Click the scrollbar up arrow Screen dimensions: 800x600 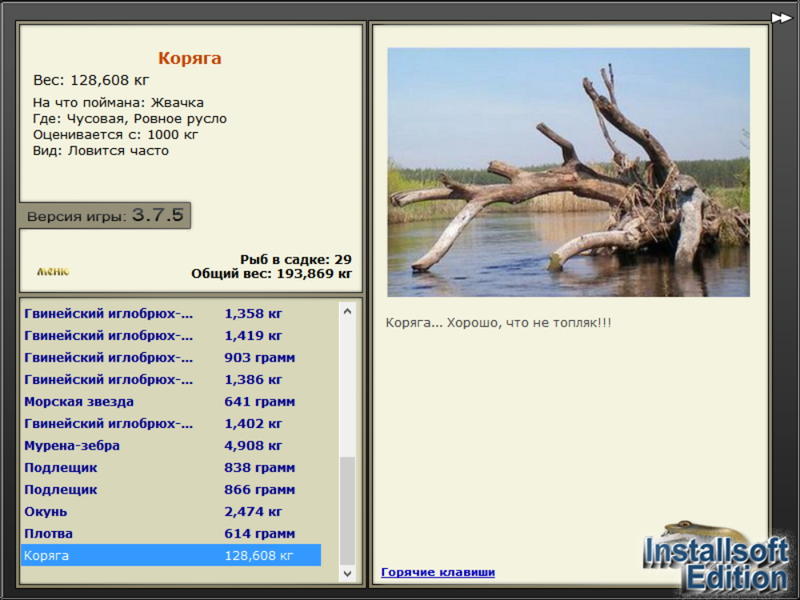coord(347,311)
